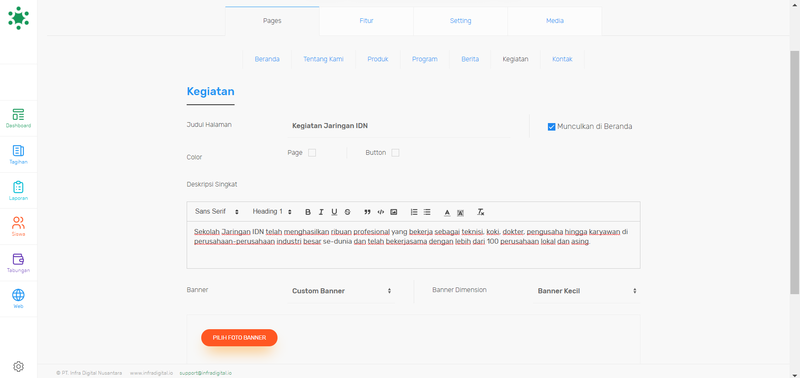Image resolution: width=800 pixels, height=378 pixels.
Task: Open the Web sidebar section
Action: [18, 299]
